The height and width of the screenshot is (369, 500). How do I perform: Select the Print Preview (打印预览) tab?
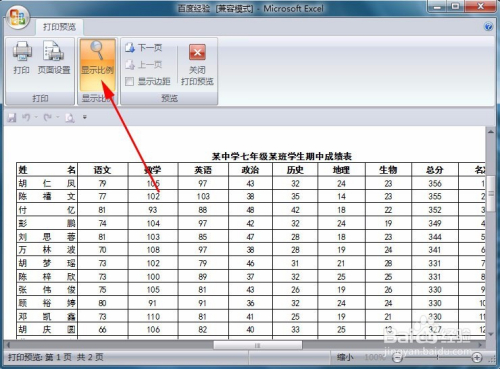[59, 27]
